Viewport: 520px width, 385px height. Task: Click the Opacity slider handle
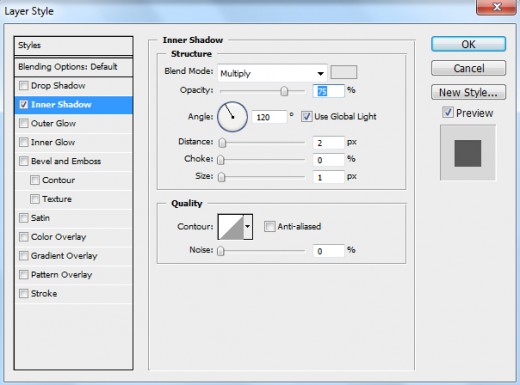pyautogui.click(x=284, y=91)
